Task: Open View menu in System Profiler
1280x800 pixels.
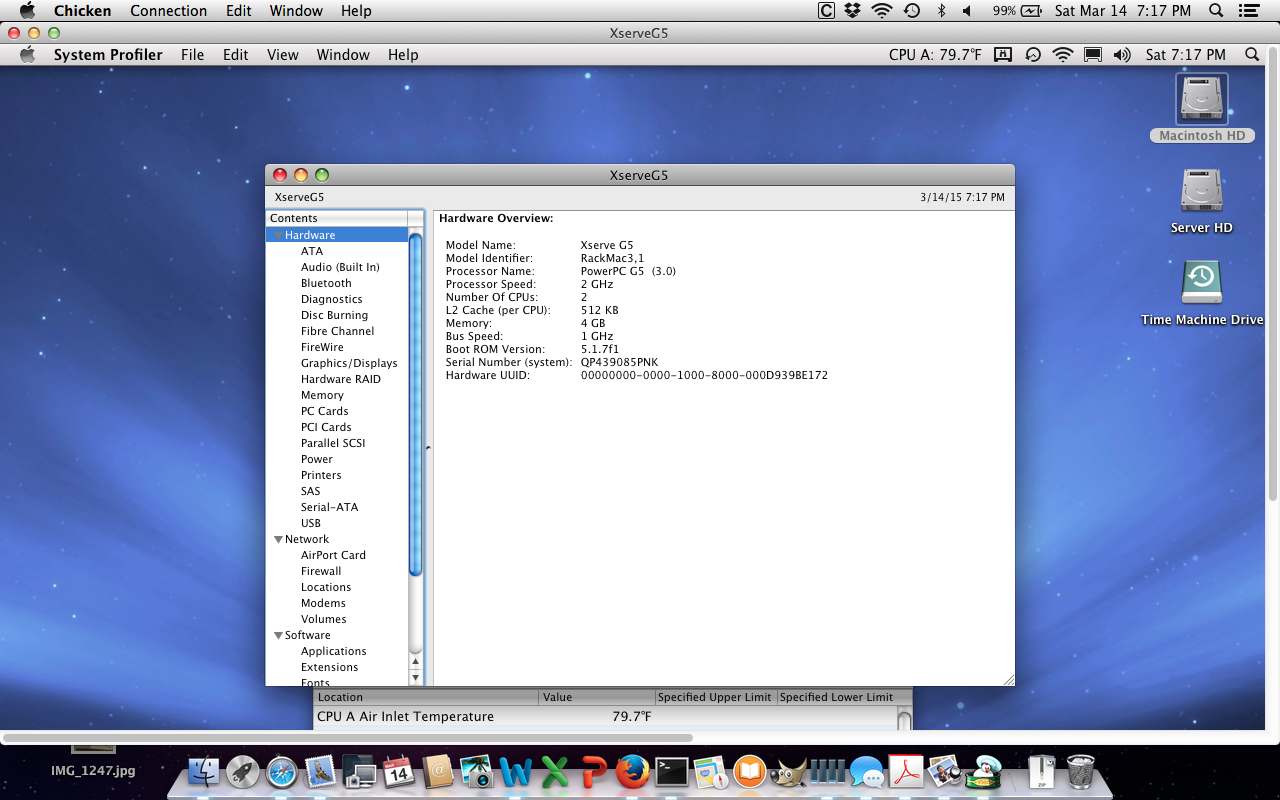Action: (x=282, y=55)
